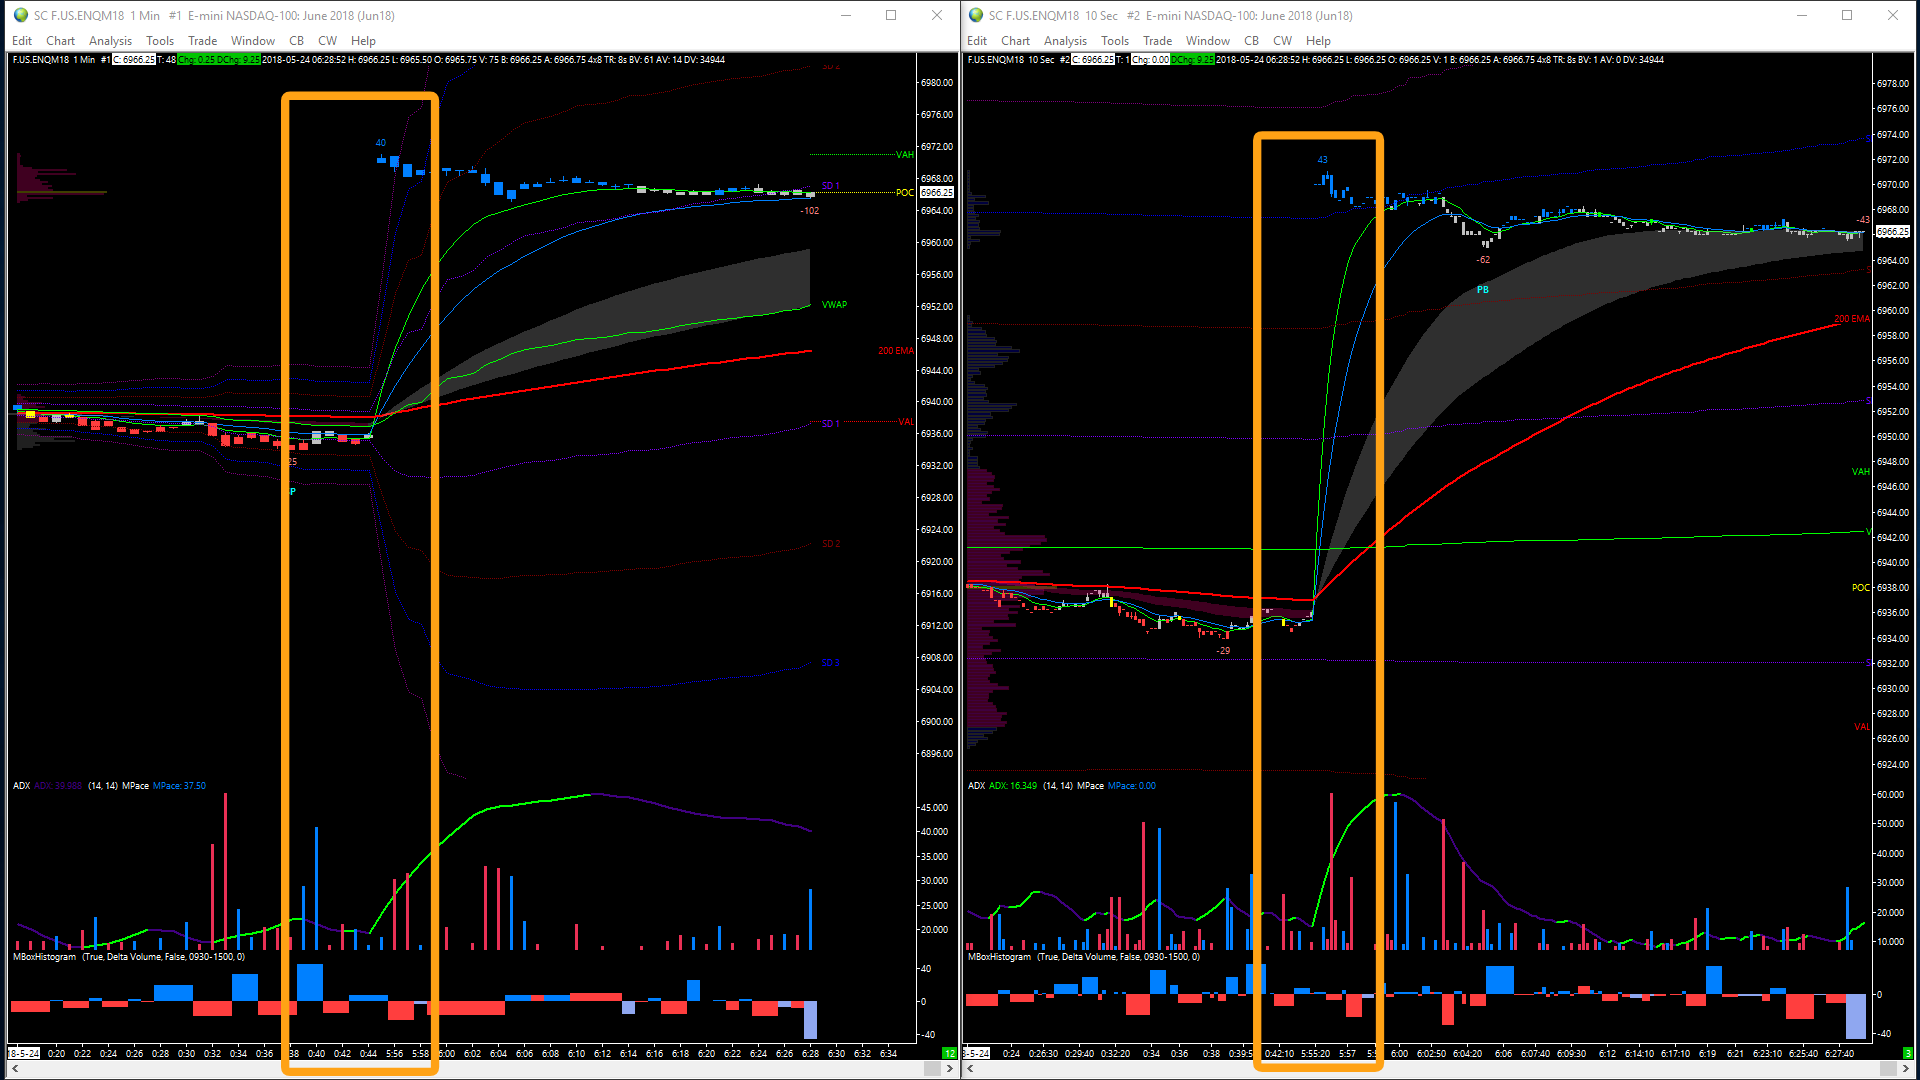The height and width of the screenshot is (1080, 1920).
Task: Click the right scroll arrow on right chart scrollbar
Action: coord(1905,1069)
